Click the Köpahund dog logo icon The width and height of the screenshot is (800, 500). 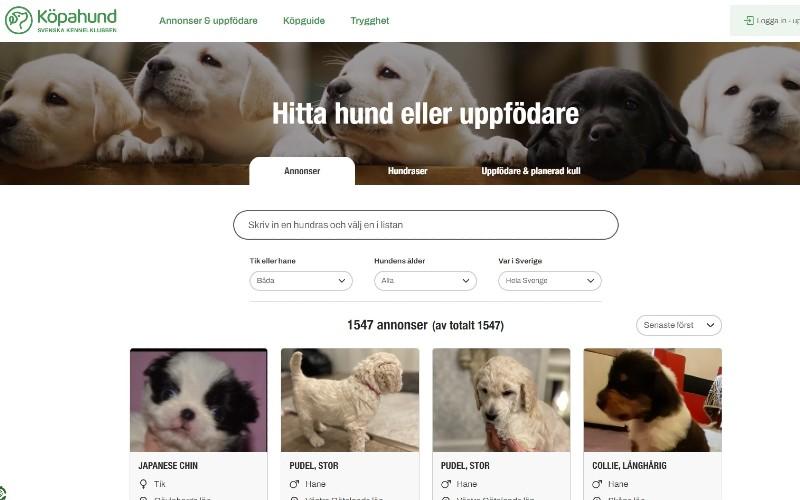19,20
